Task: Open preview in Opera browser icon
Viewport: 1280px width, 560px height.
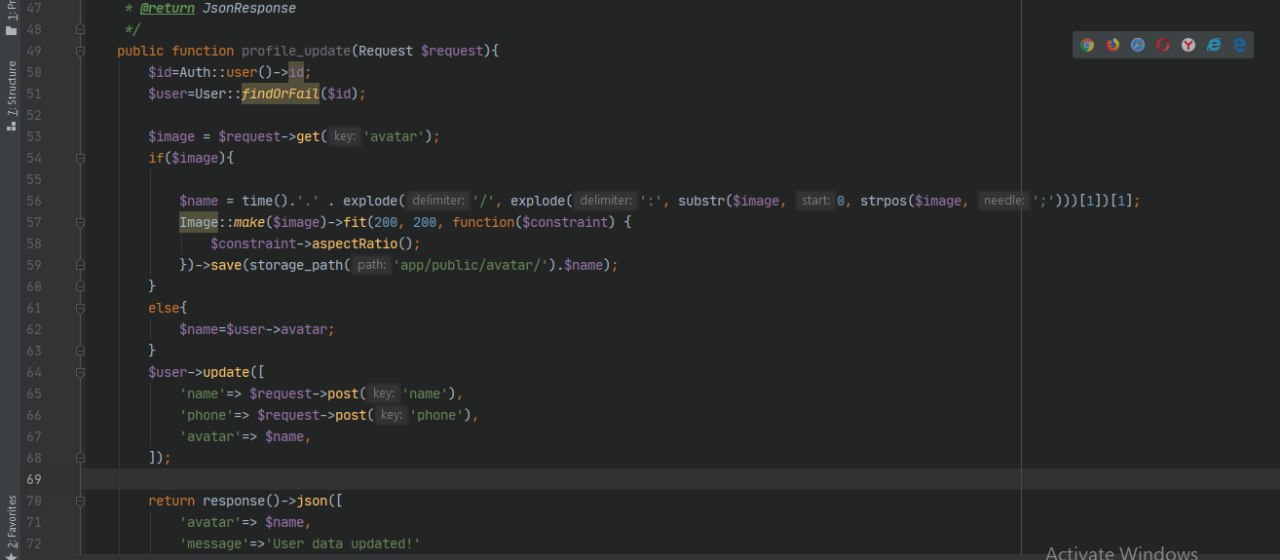Action: click(x=1163, y=45)
